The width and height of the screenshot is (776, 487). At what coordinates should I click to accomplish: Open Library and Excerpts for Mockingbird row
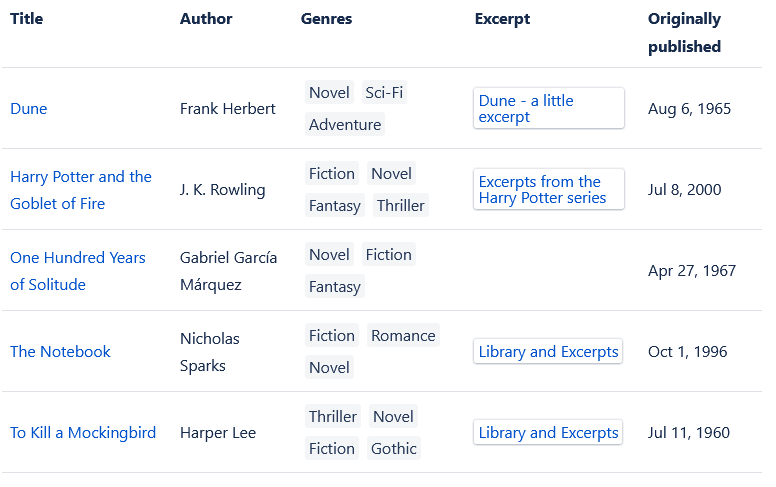(x=548, y=433)
